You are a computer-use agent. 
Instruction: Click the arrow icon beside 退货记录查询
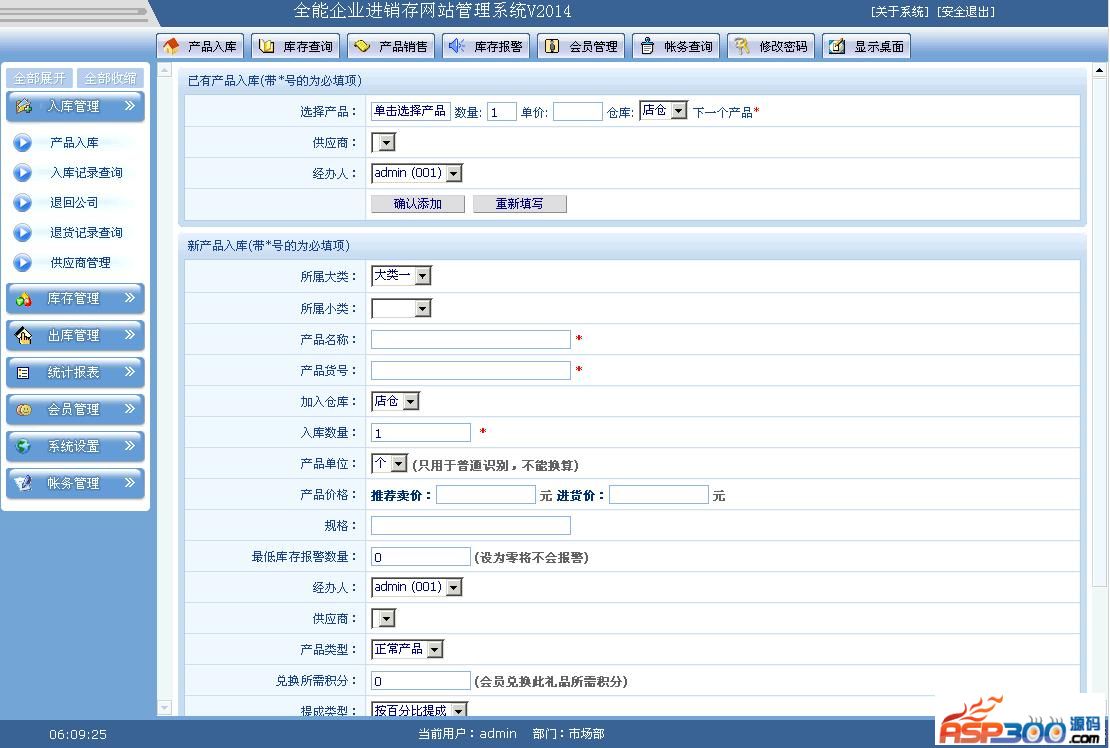[23, 233]
